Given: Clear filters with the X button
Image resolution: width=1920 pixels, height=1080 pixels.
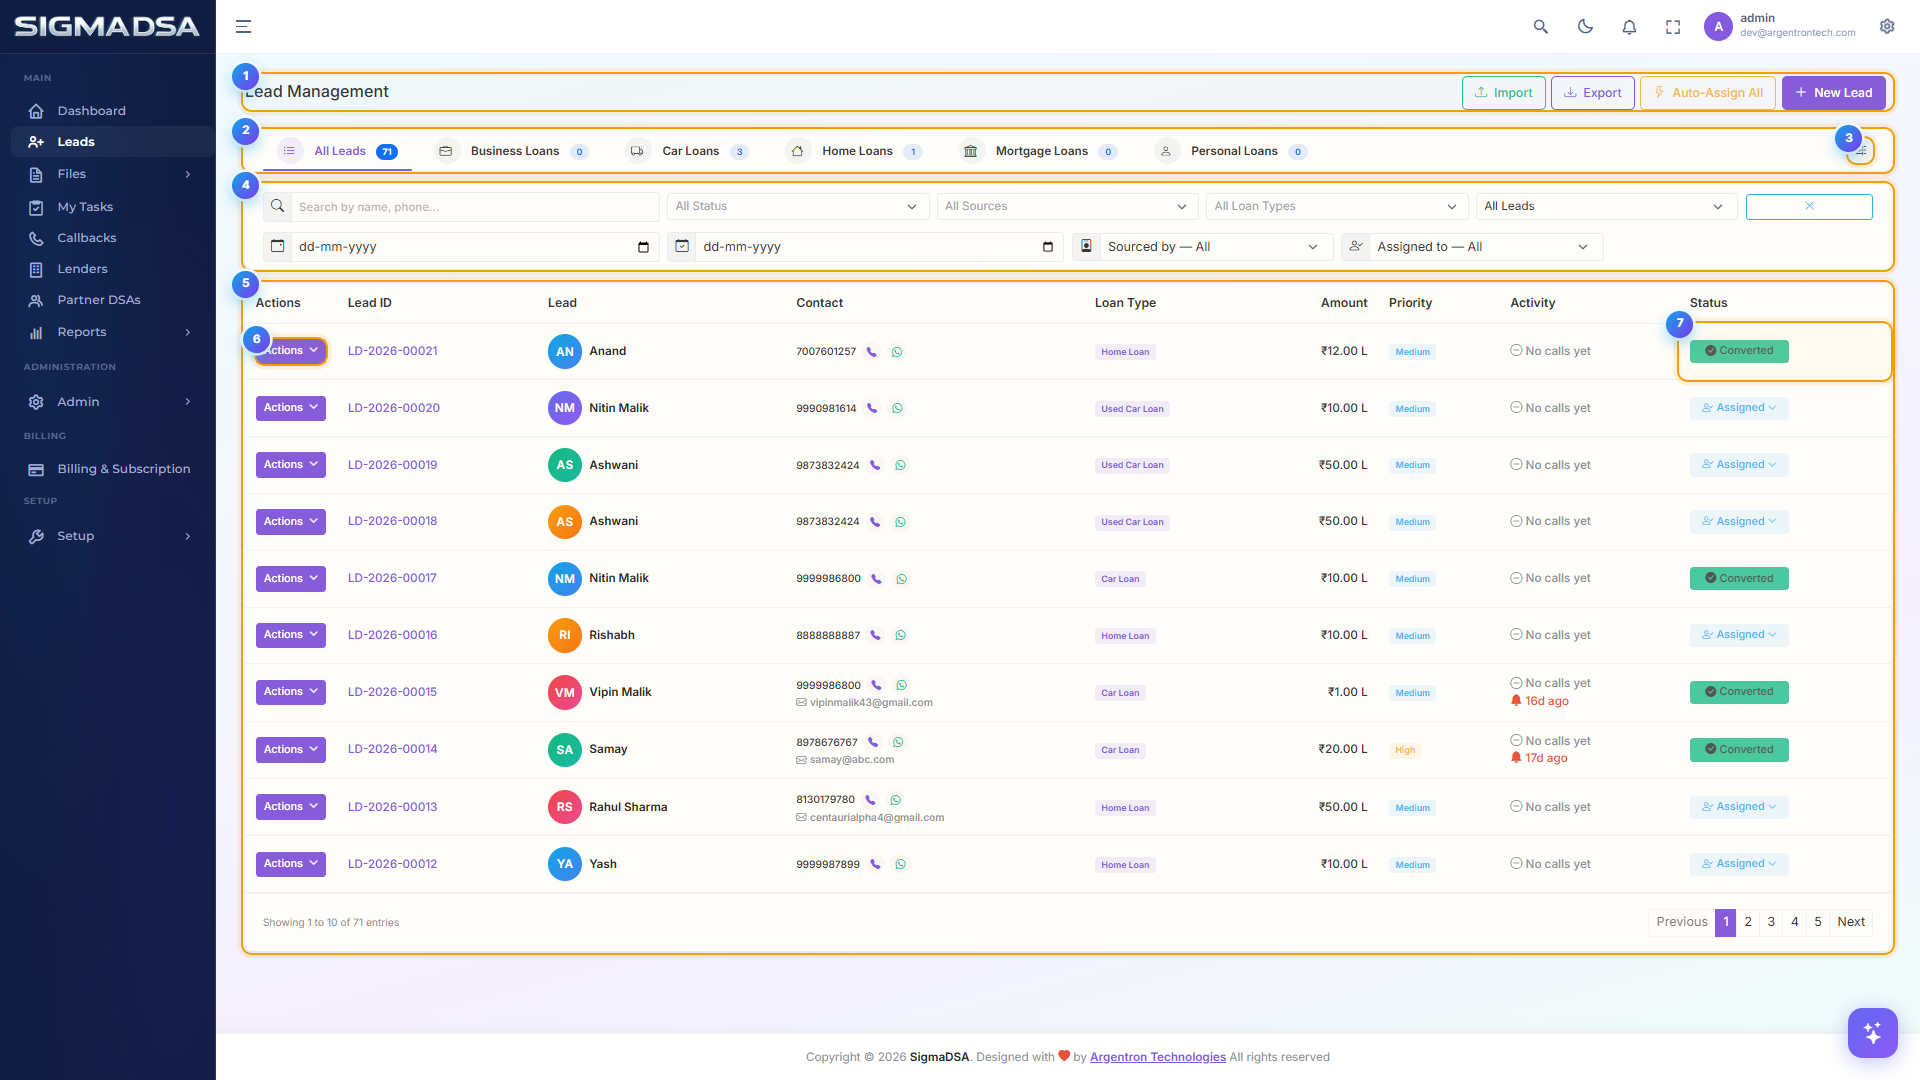Looking at the screenshot, I should coord(1809,206).
